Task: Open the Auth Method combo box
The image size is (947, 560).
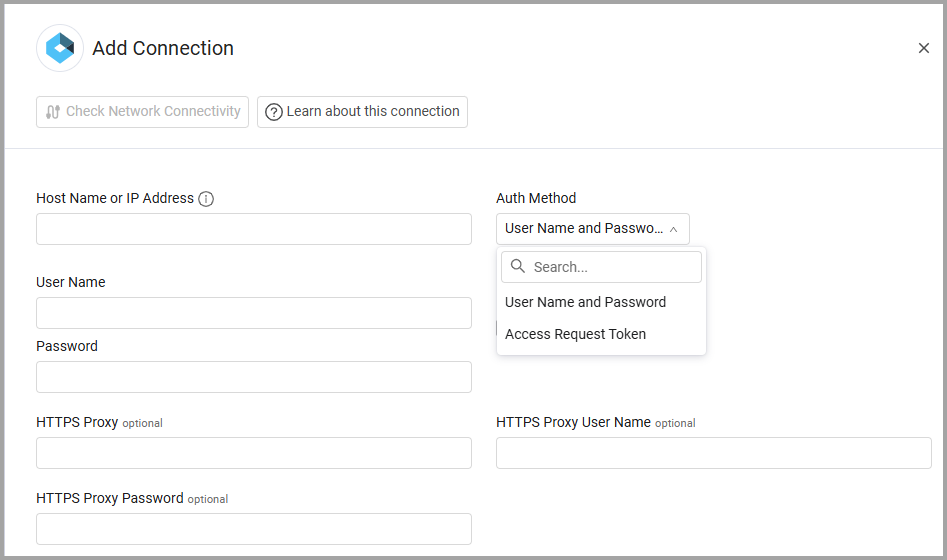Action: point(584,229)
